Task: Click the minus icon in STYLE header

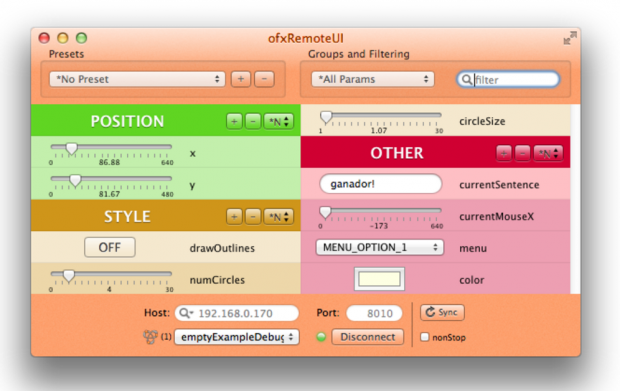Action: coord(253,217)
